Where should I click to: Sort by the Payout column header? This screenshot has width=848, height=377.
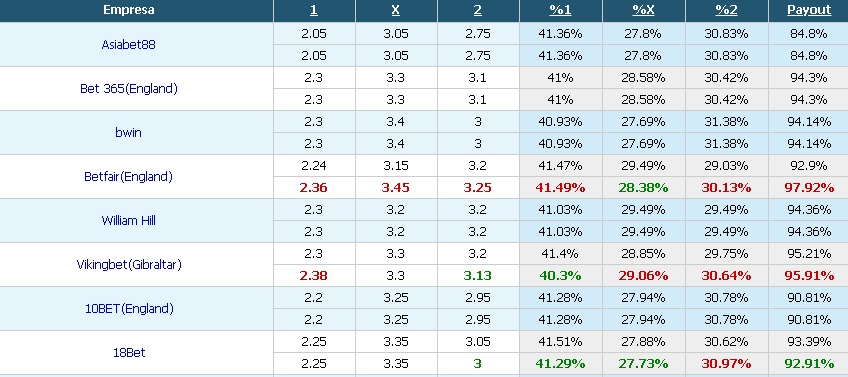pos(809,10)
